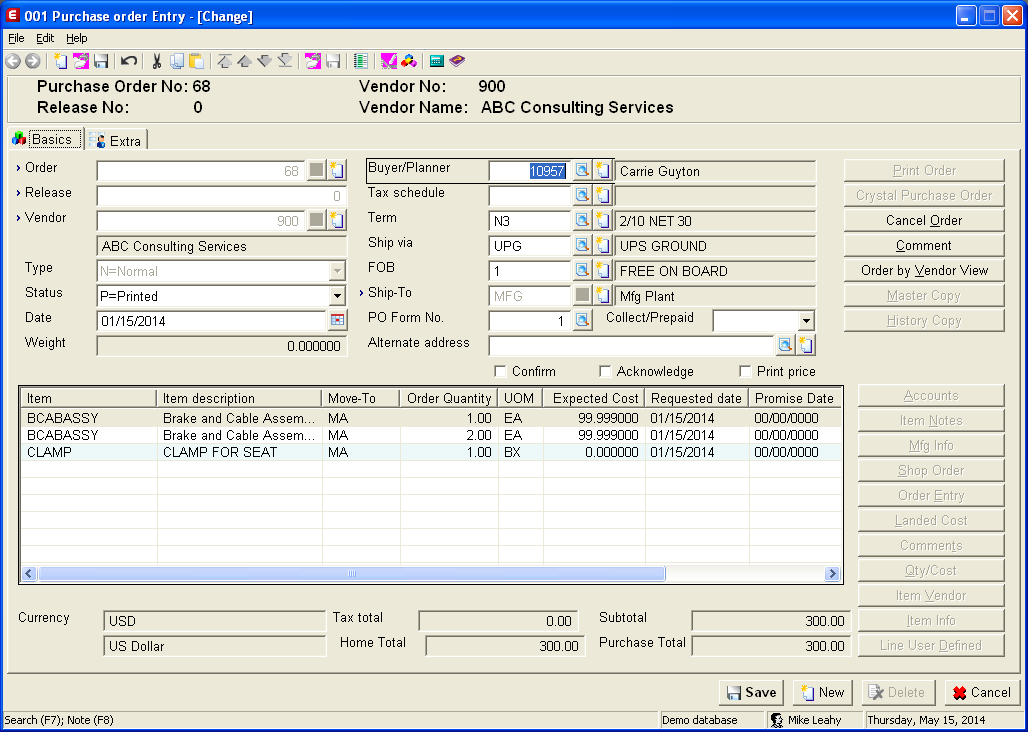Click the Order Quantity column header
Screen dimensions: 1028x732
[x=448, y=398]
